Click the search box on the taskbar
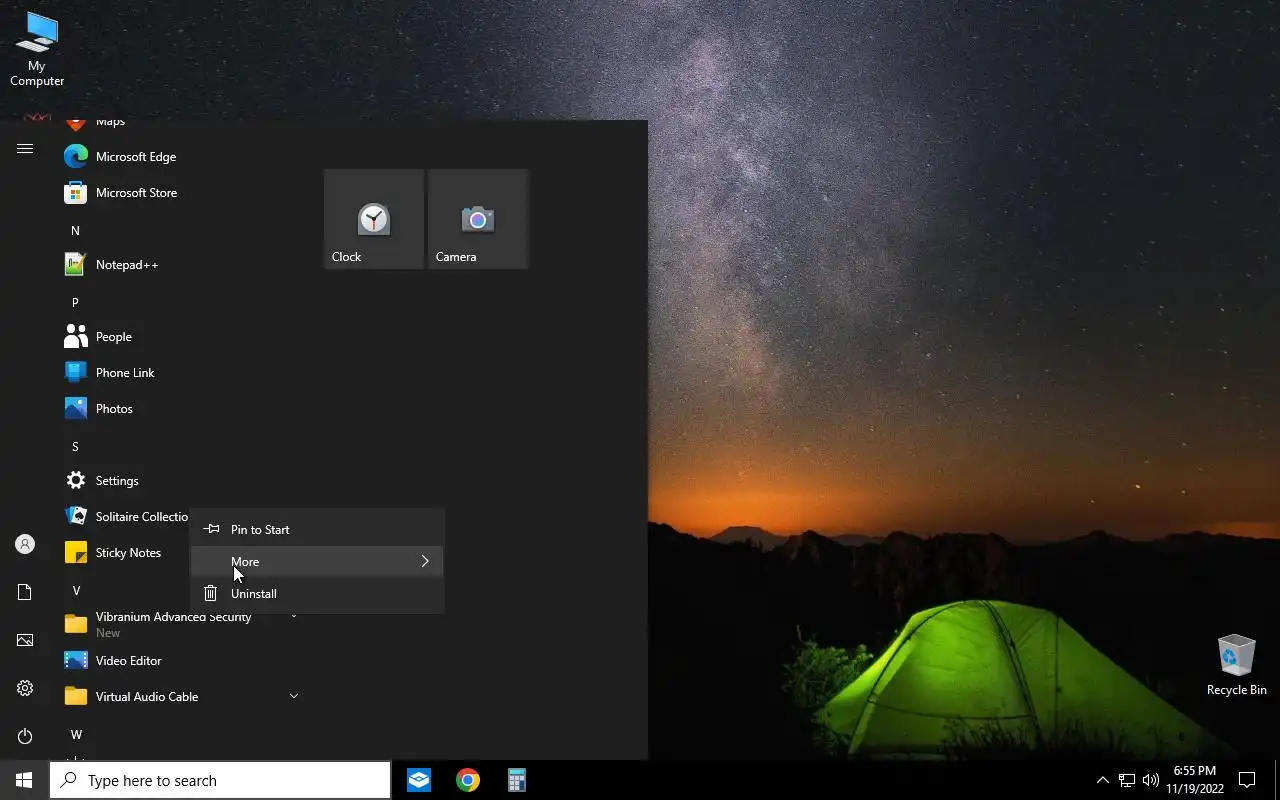1280x800 pixels. (x=220, y=780)
